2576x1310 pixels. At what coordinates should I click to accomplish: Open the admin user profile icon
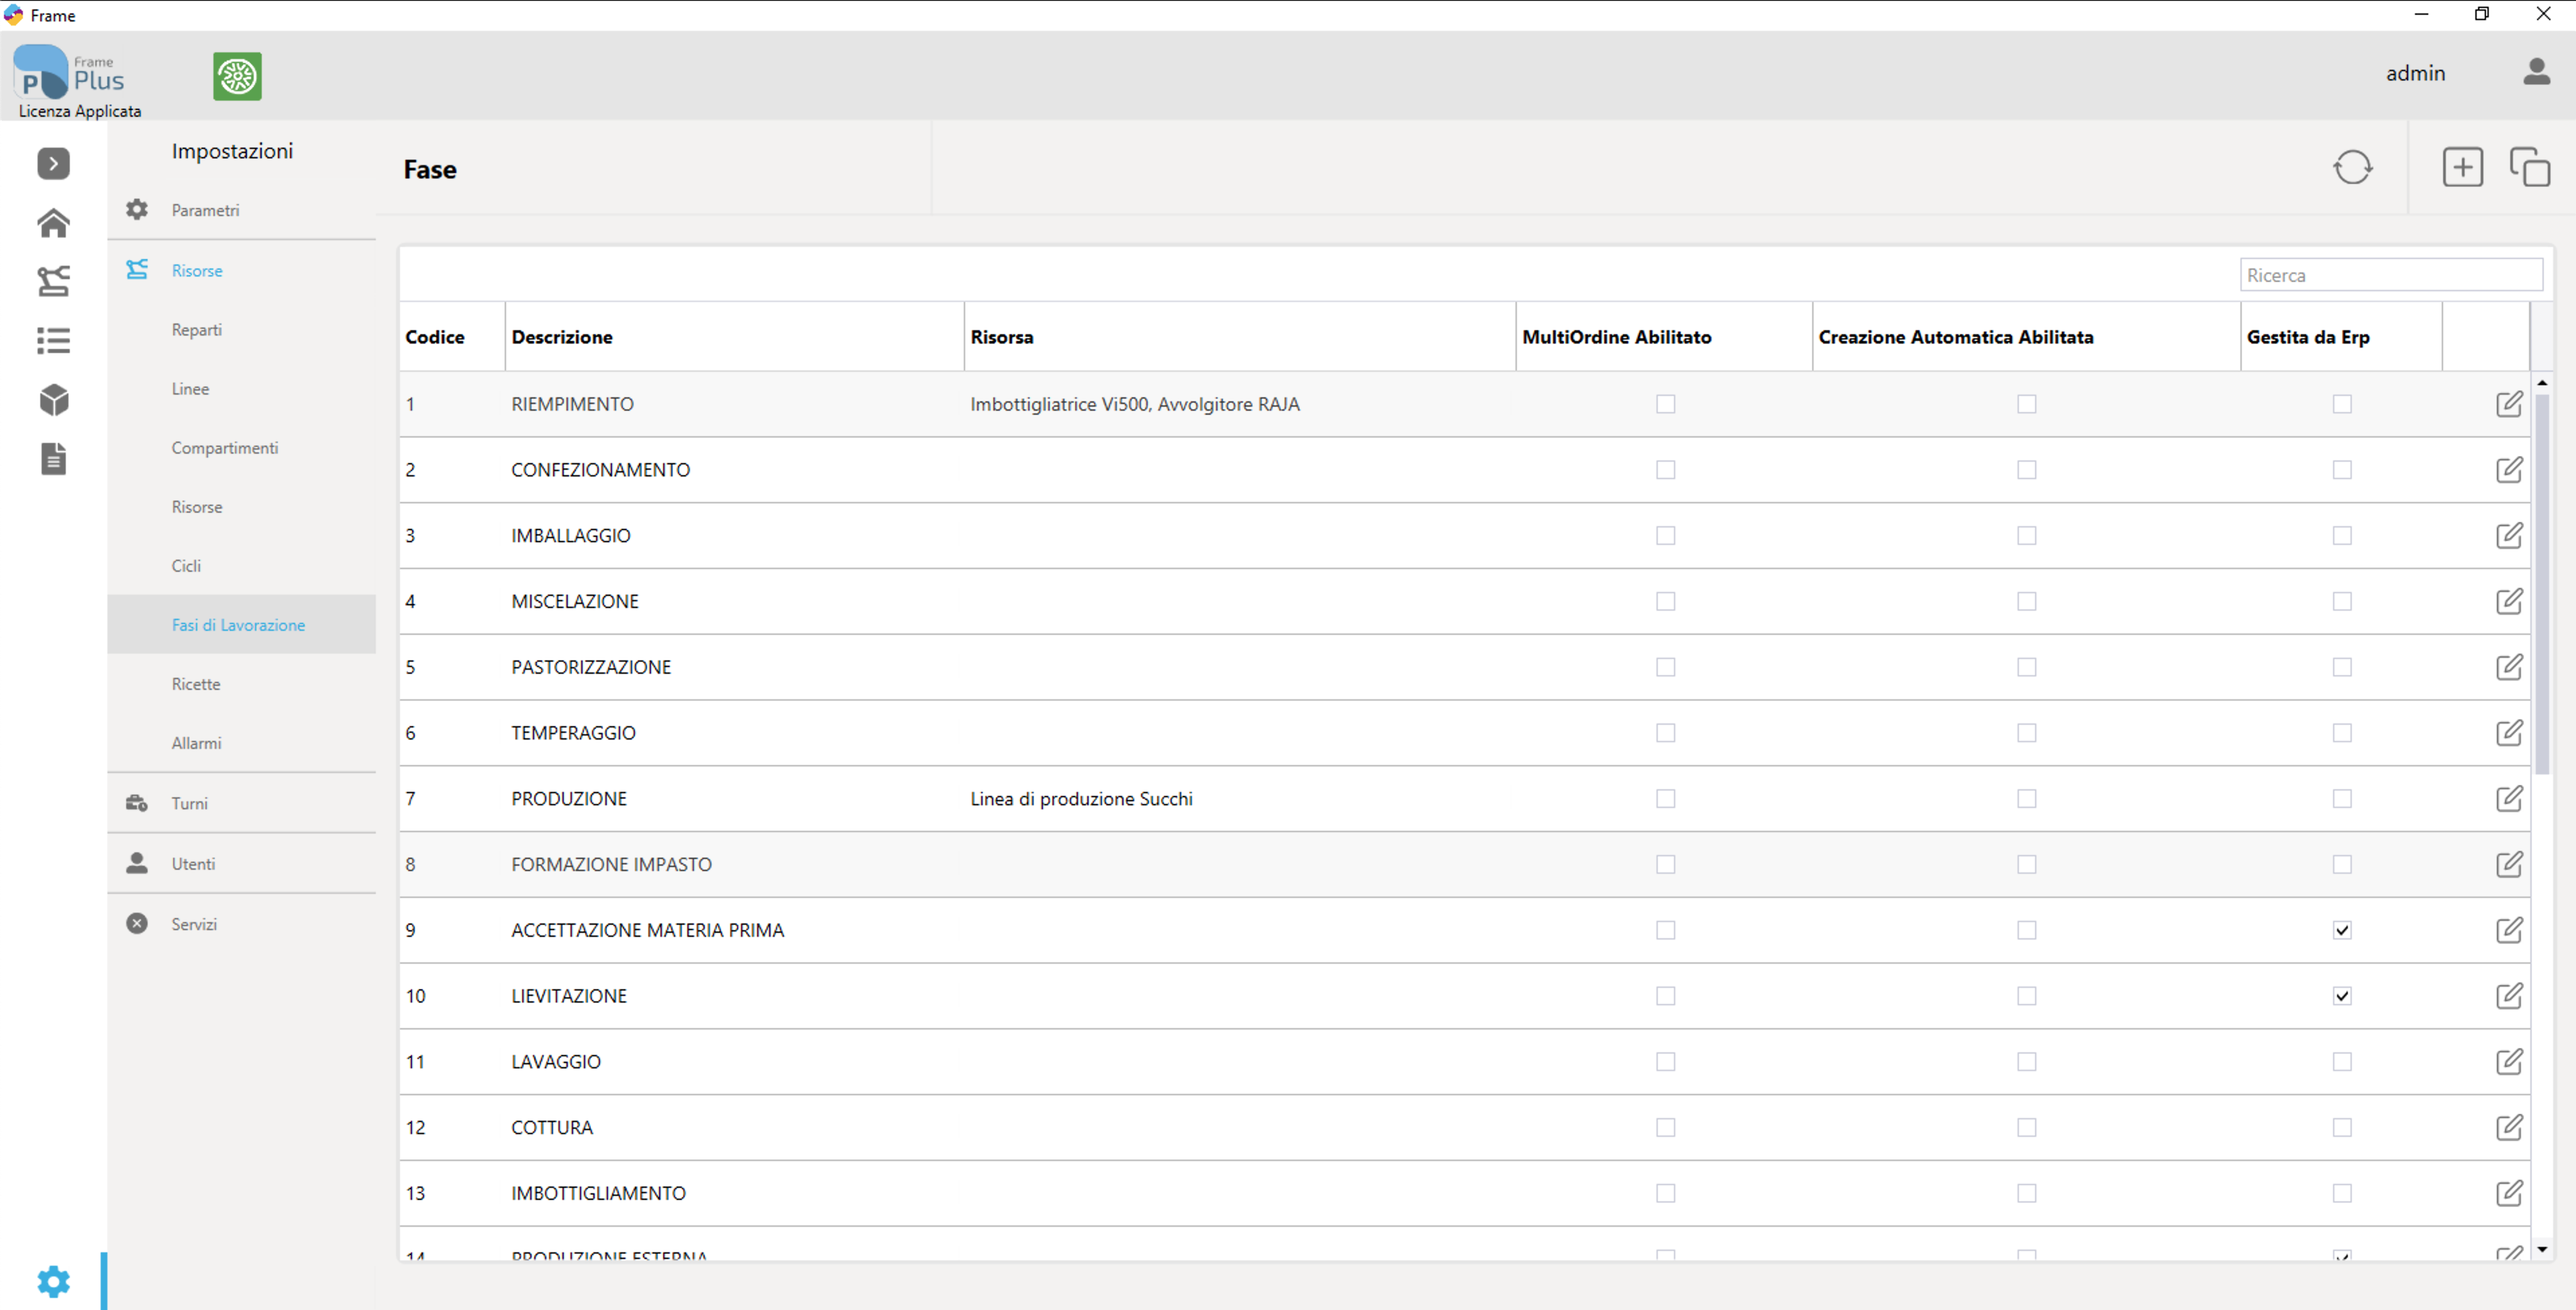tap(2536, 72)
